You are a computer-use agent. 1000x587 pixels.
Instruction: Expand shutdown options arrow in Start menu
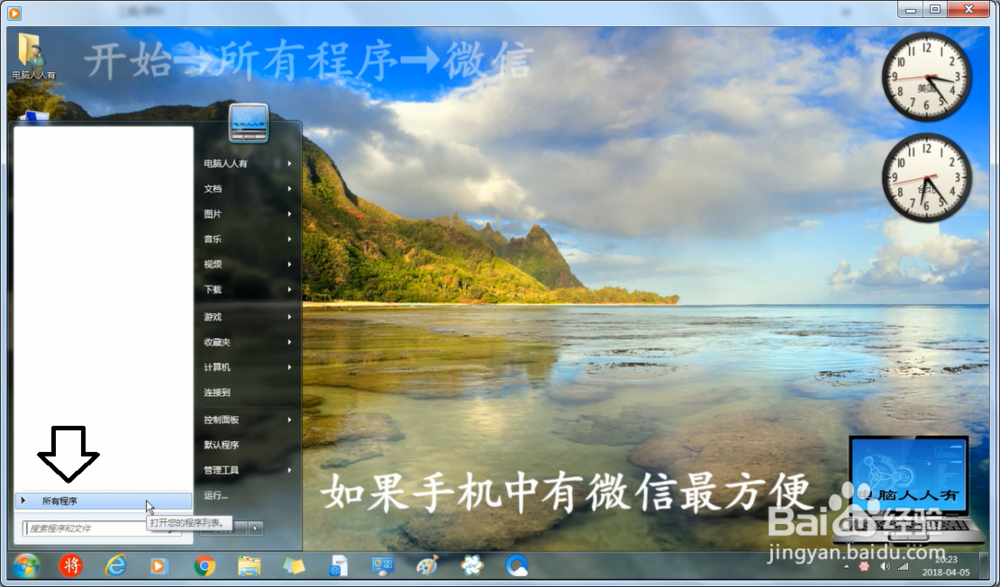pyautogui.click(x=255, y=528)
